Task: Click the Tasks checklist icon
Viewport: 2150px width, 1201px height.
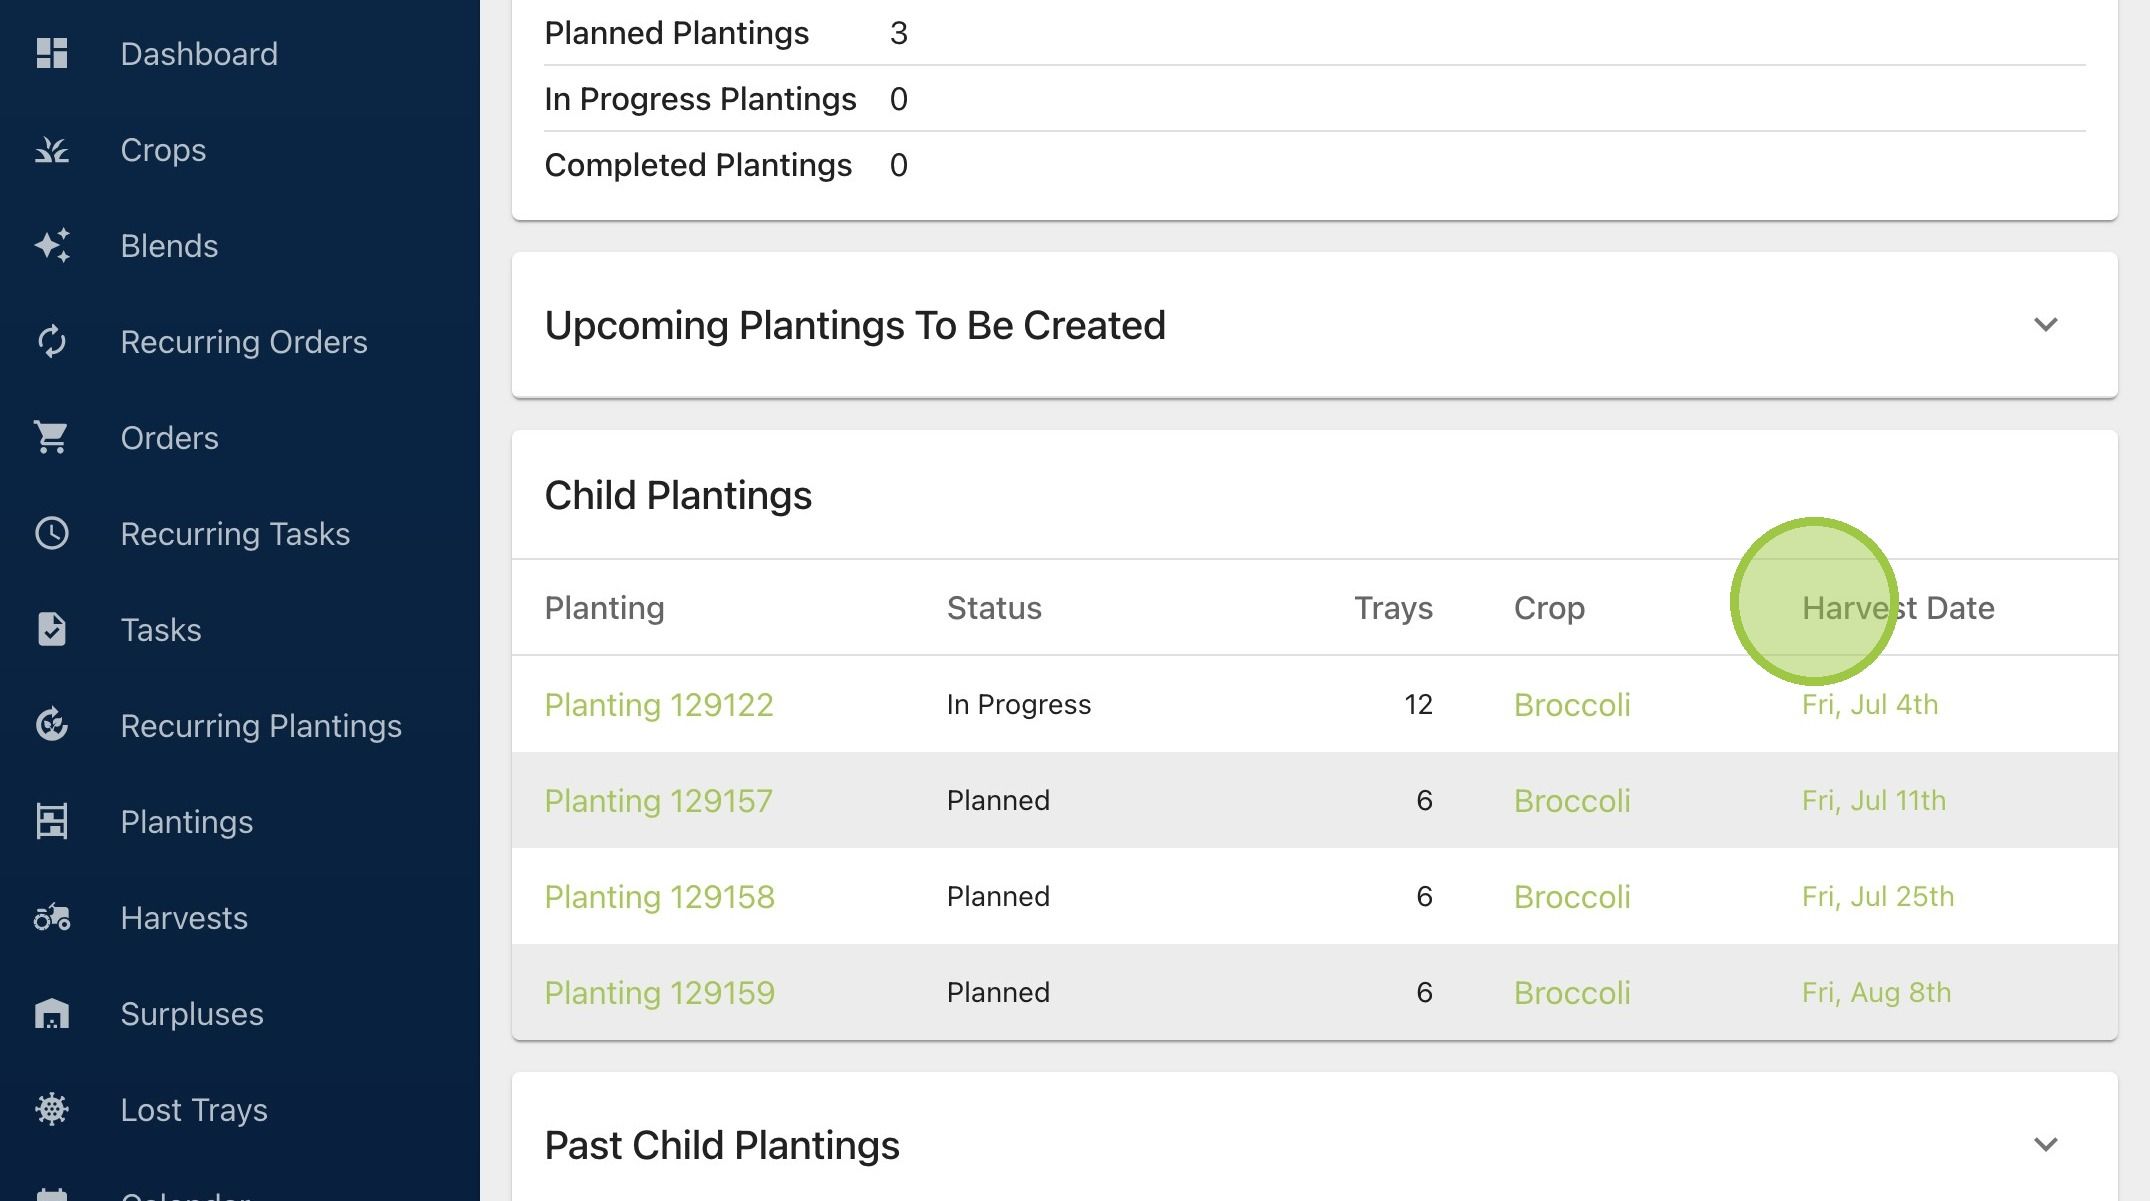Action: (x=51, y=629)
